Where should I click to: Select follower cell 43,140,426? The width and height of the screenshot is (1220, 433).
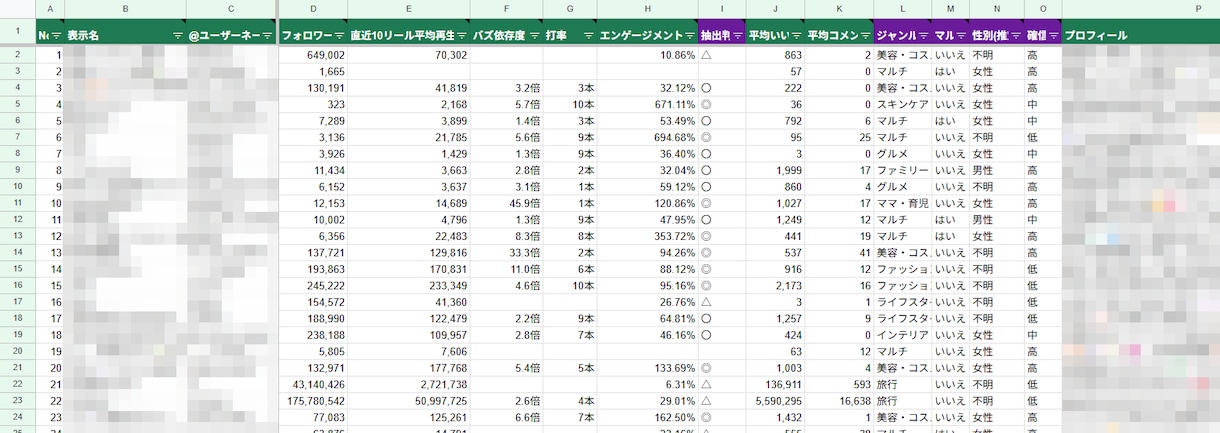click(x=313, y=385)
